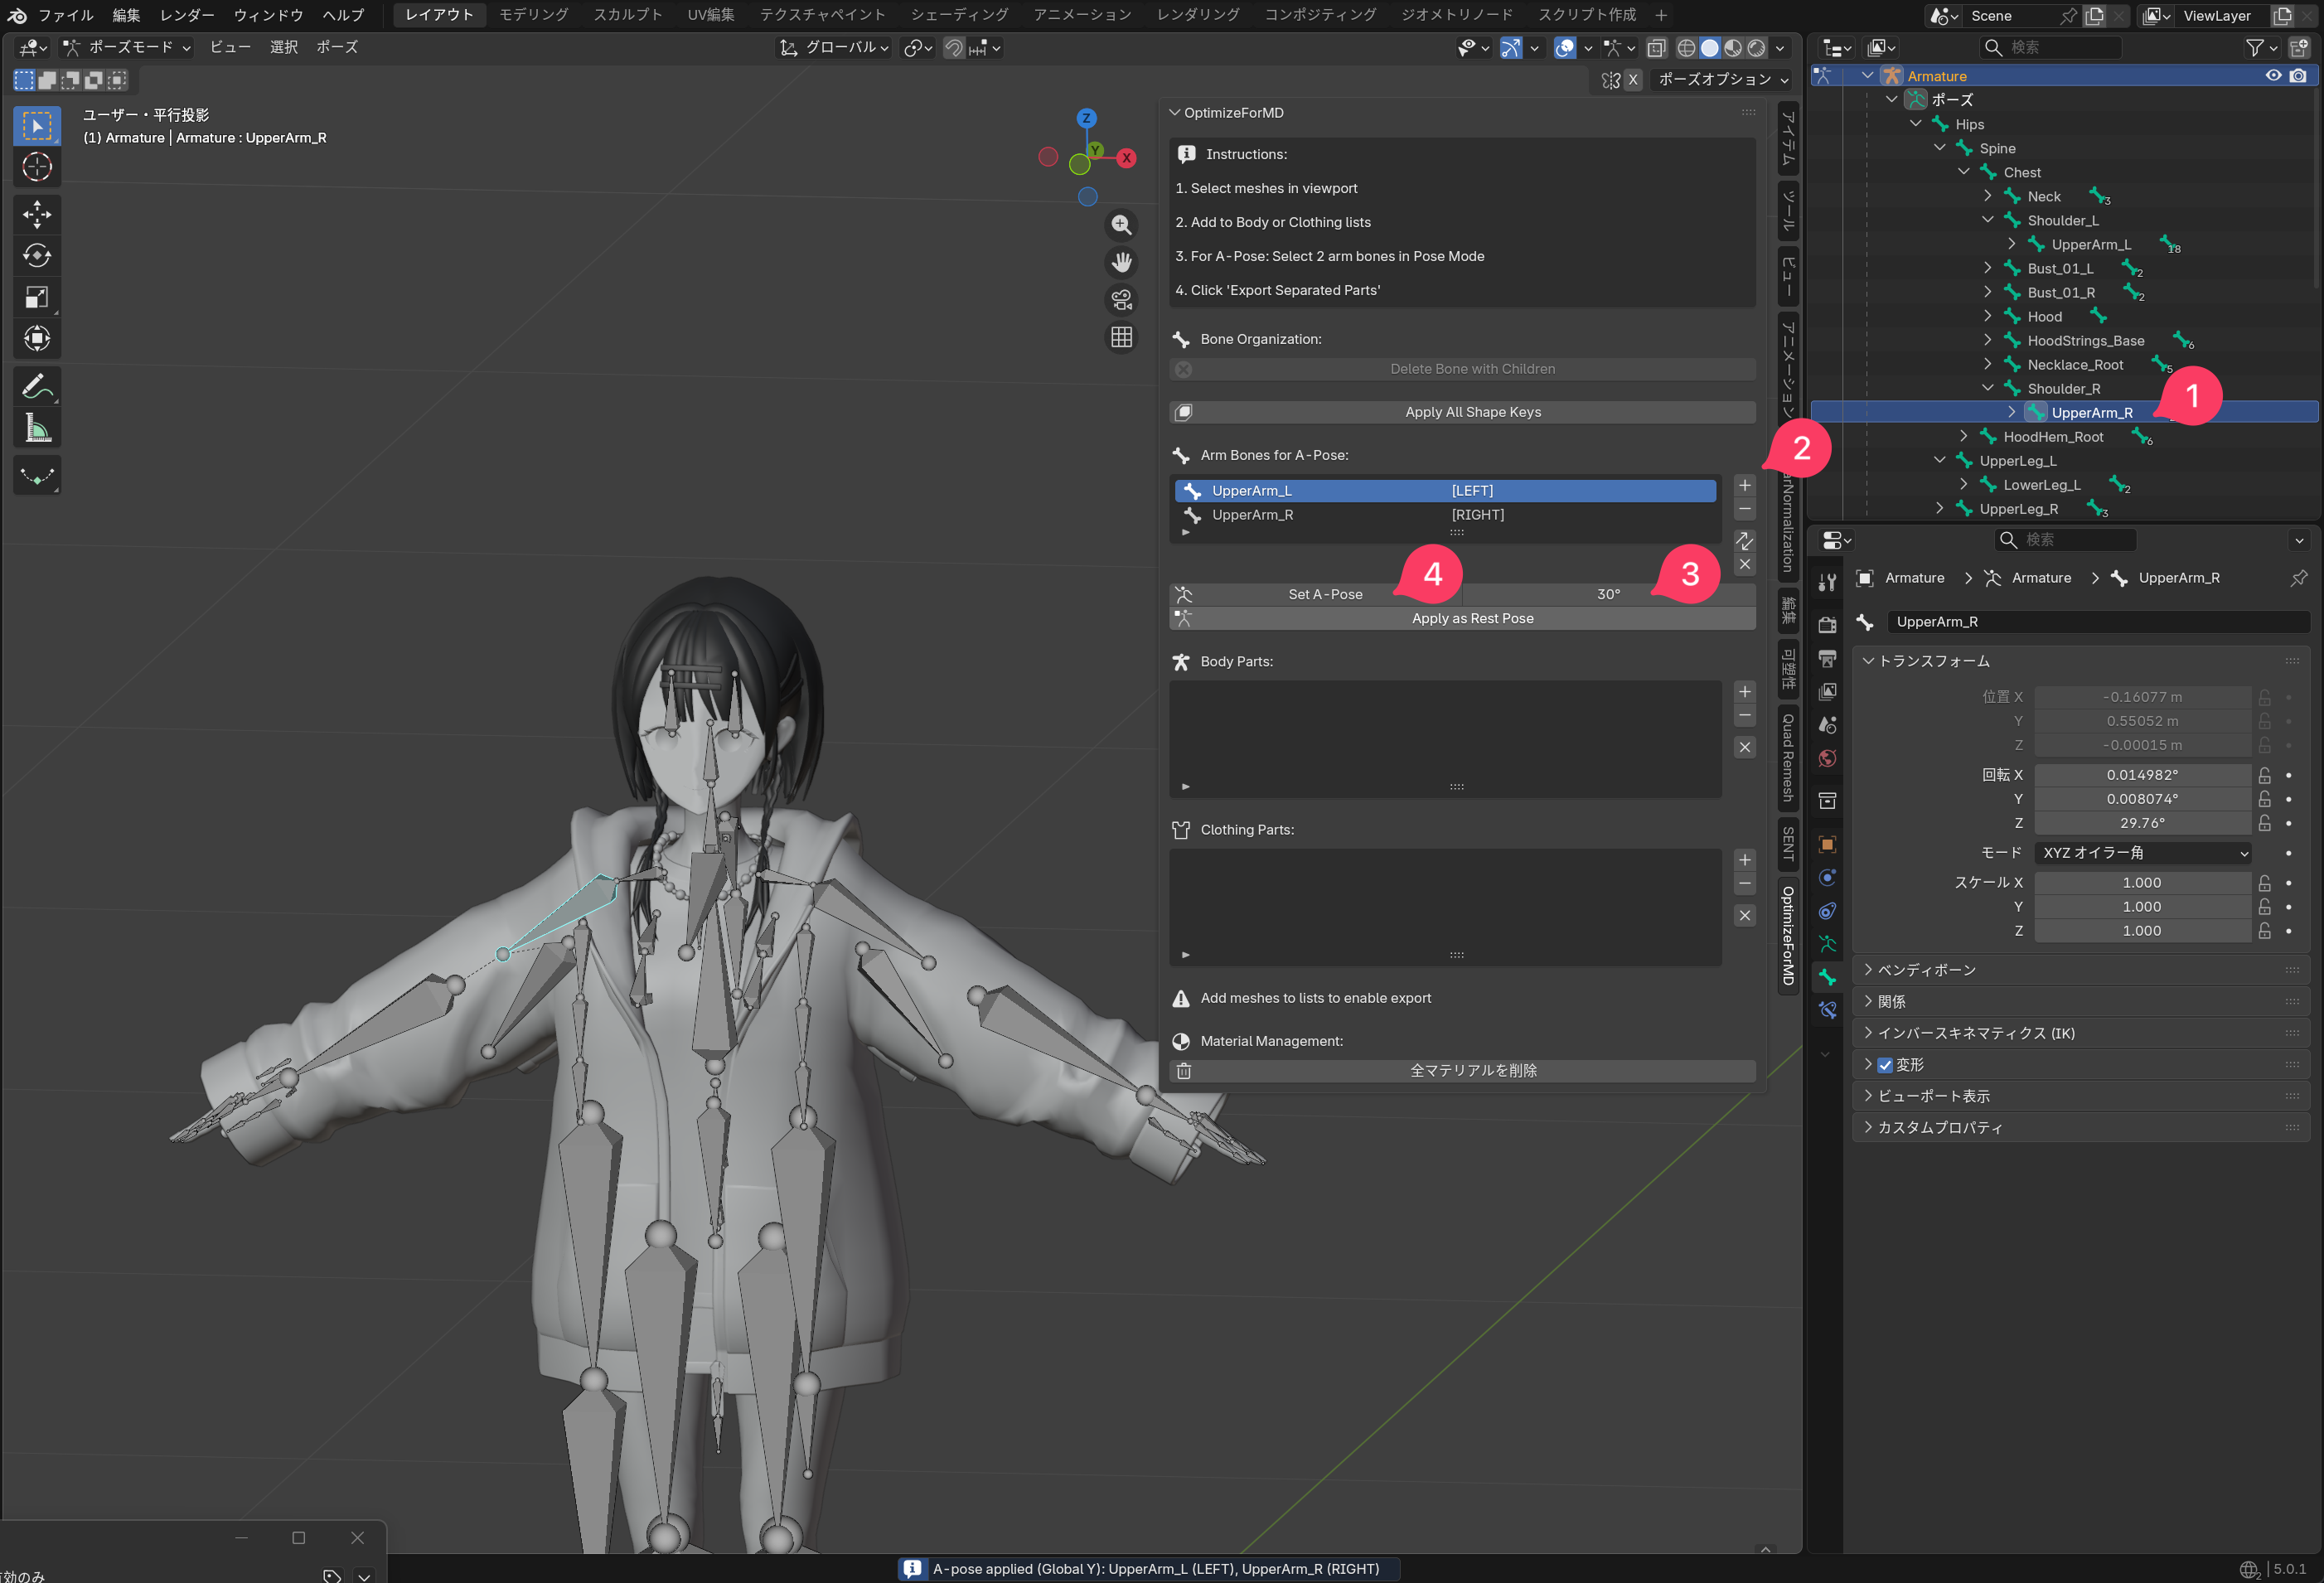The image size is (2324, 1583).
Task: Switch to the モデリング workspace tab
Action: tap(533, 15)
